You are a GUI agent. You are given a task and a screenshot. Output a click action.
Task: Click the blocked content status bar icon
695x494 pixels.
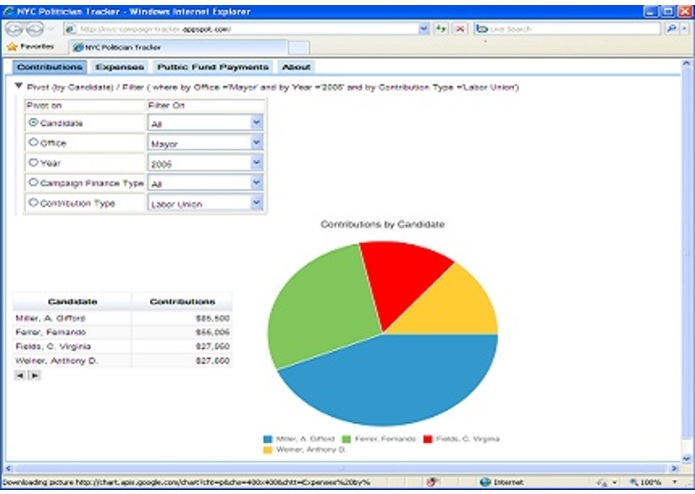pyautogui.click(x=432, y=482)
